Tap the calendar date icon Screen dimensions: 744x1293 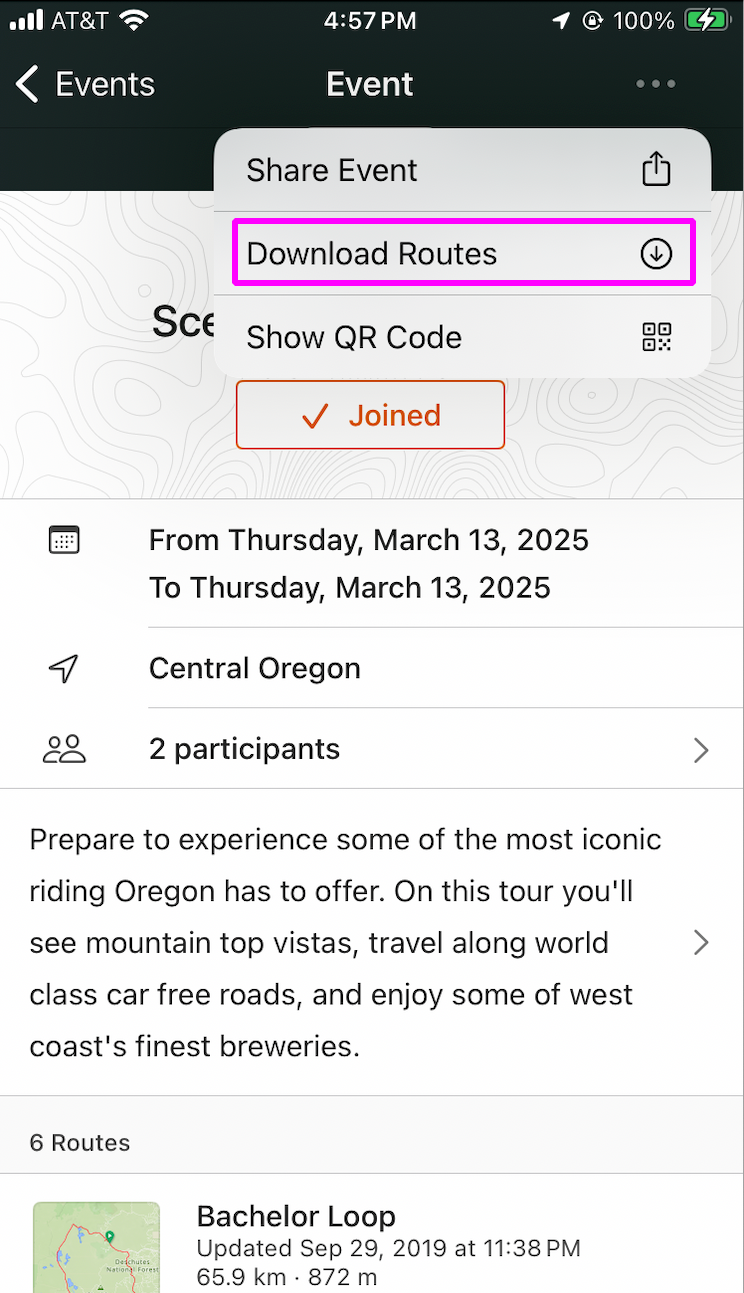(x=64, y=540)
